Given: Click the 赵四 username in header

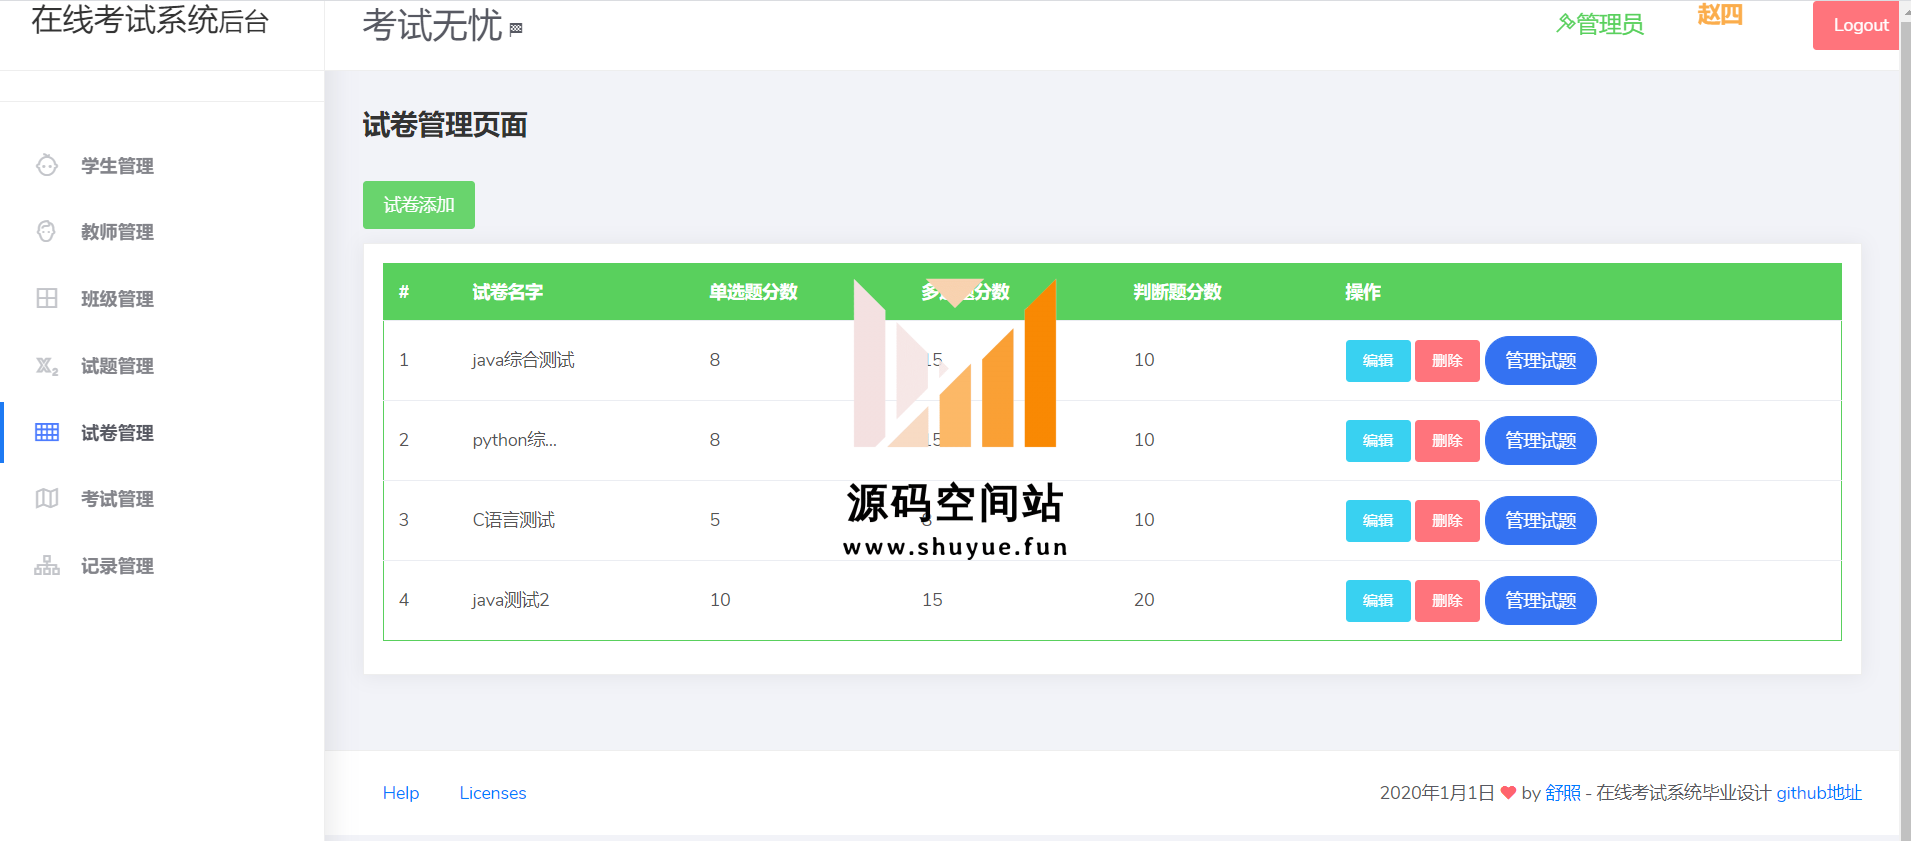Looking at the screenshot, I should click(1719, 15).
